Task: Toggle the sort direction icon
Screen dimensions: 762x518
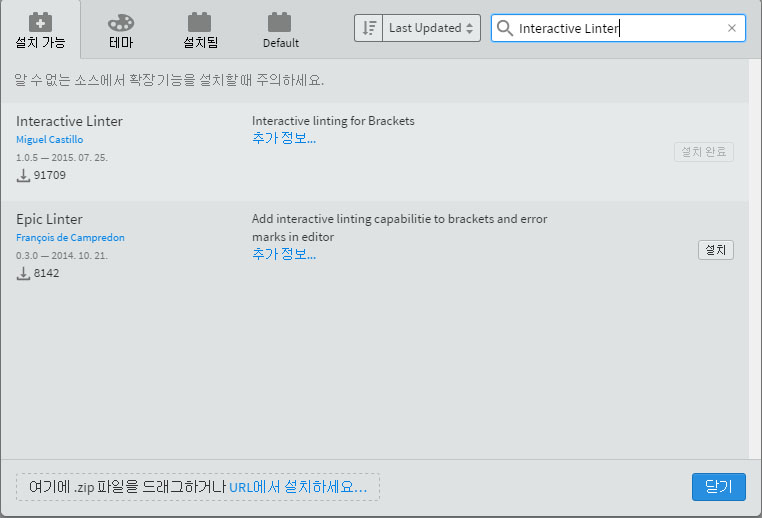Action: 369,28
